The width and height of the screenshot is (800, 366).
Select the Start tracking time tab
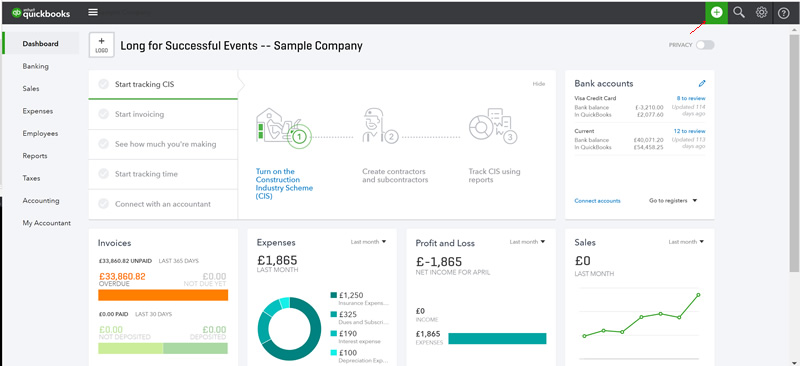coord(163,174)
